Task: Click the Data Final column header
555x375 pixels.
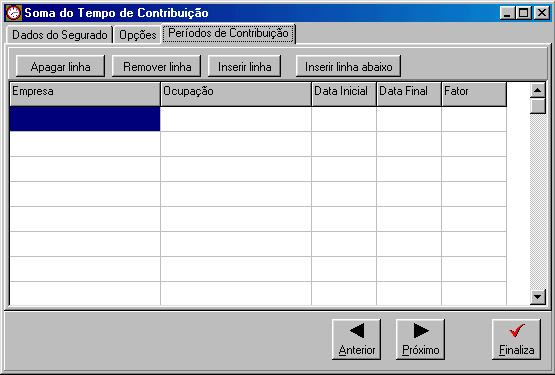Action: pos(409,94)
